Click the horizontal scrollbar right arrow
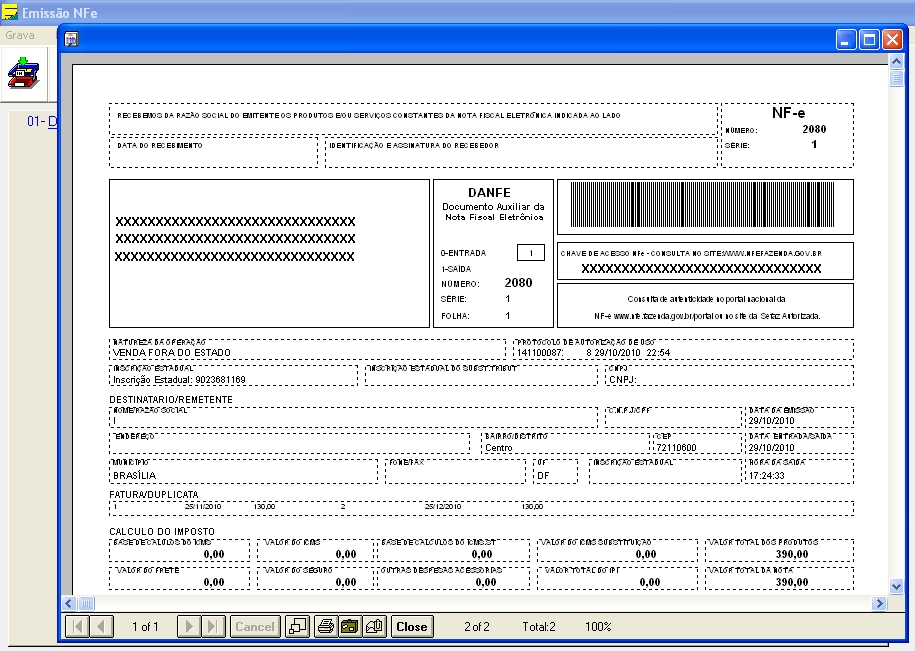The image size is (915, 651). (880, 603)
